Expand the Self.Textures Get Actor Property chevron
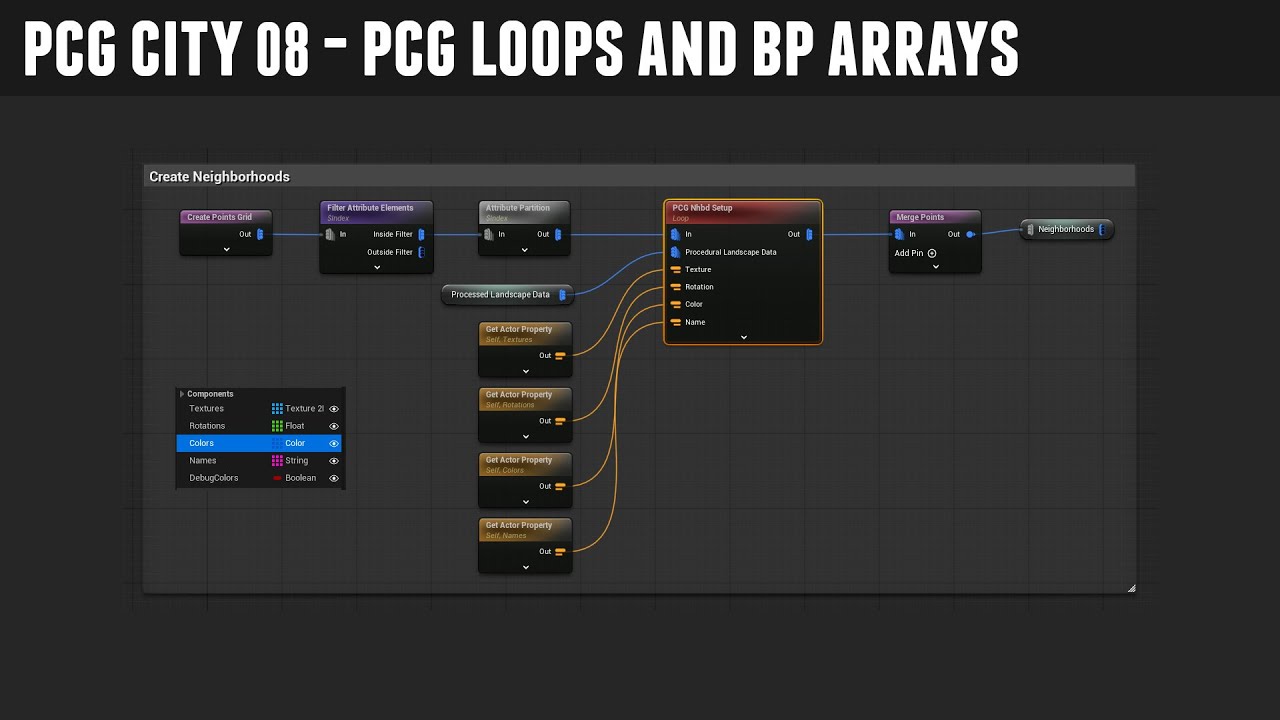This screenshot has width=1280, height=720. [525, 371]
